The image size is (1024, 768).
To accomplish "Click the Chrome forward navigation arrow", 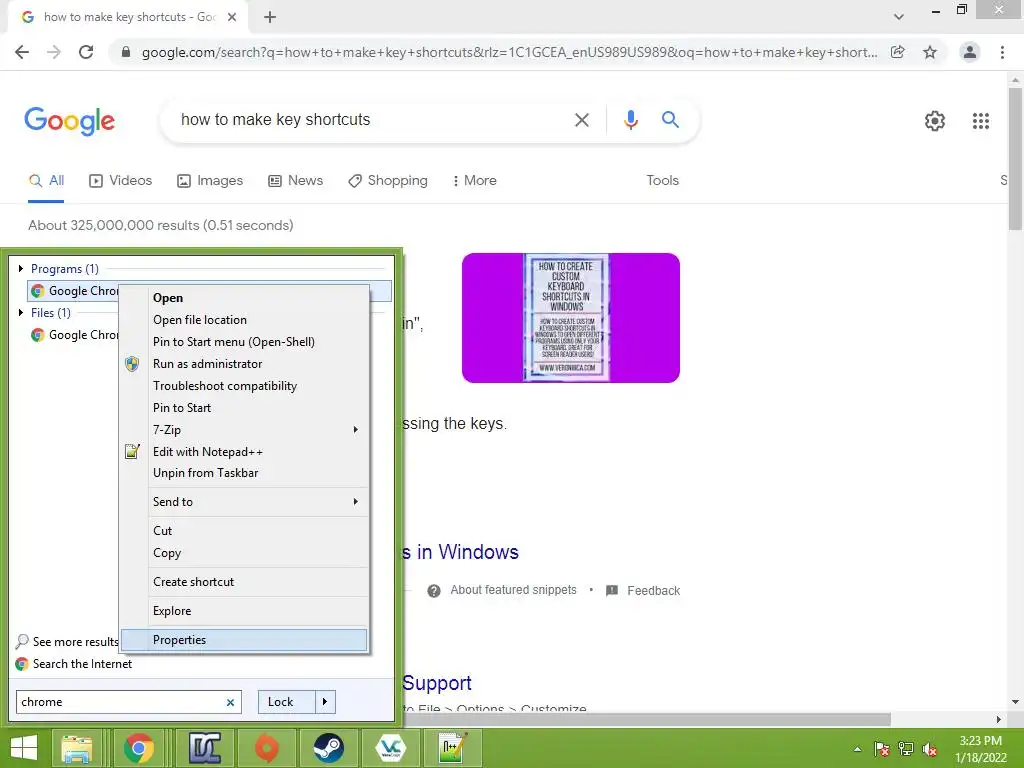I will (54, 52).
